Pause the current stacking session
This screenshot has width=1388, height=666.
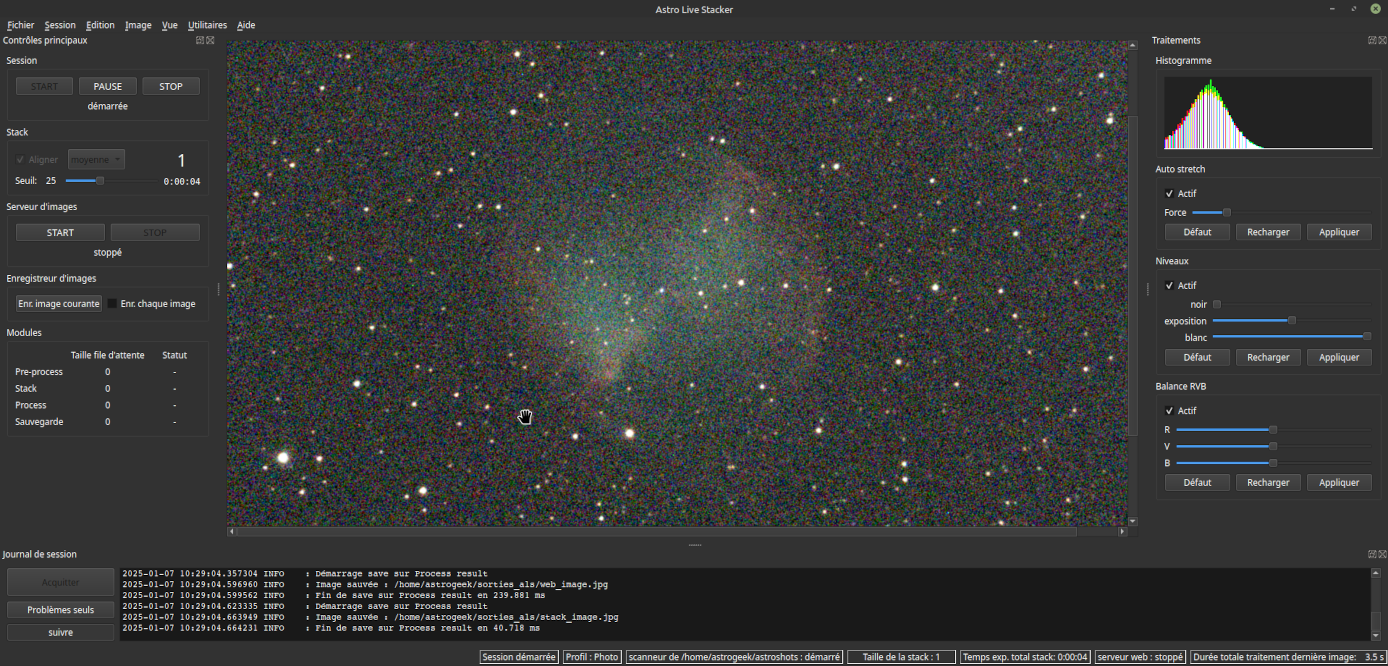(107, 86)
